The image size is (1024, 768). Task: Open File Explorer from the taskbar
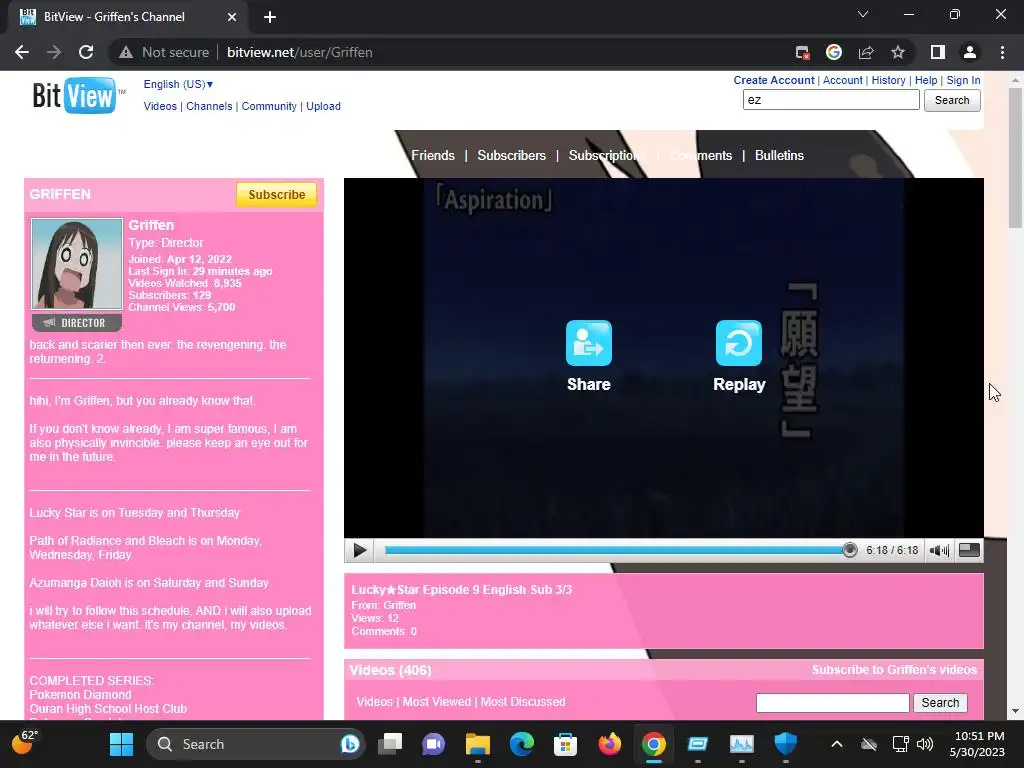[477, 744]
